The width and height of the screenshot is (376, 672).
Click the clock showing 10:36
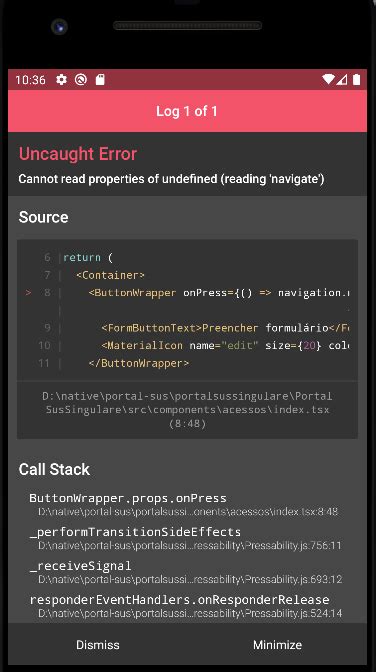[30, 80]
